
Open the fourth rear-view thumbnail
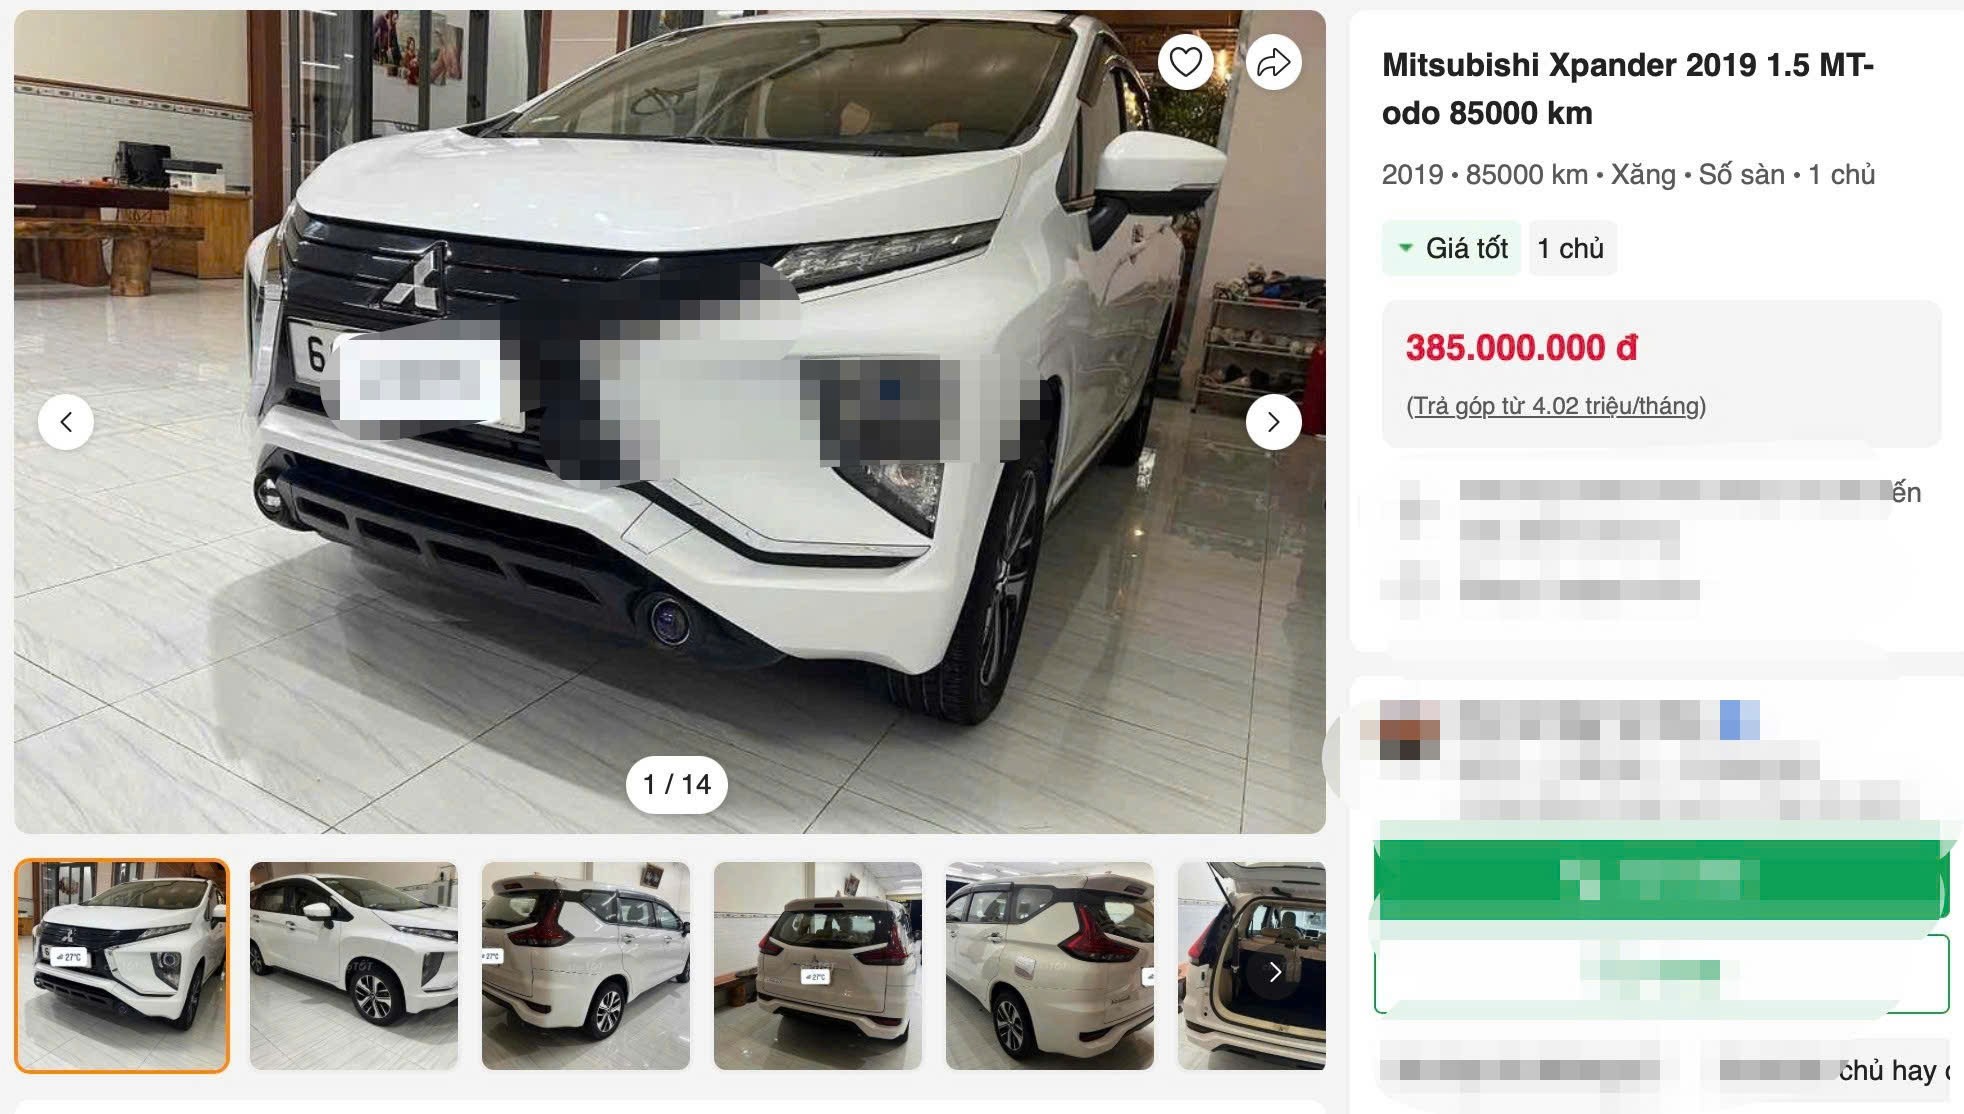(818, 966)
